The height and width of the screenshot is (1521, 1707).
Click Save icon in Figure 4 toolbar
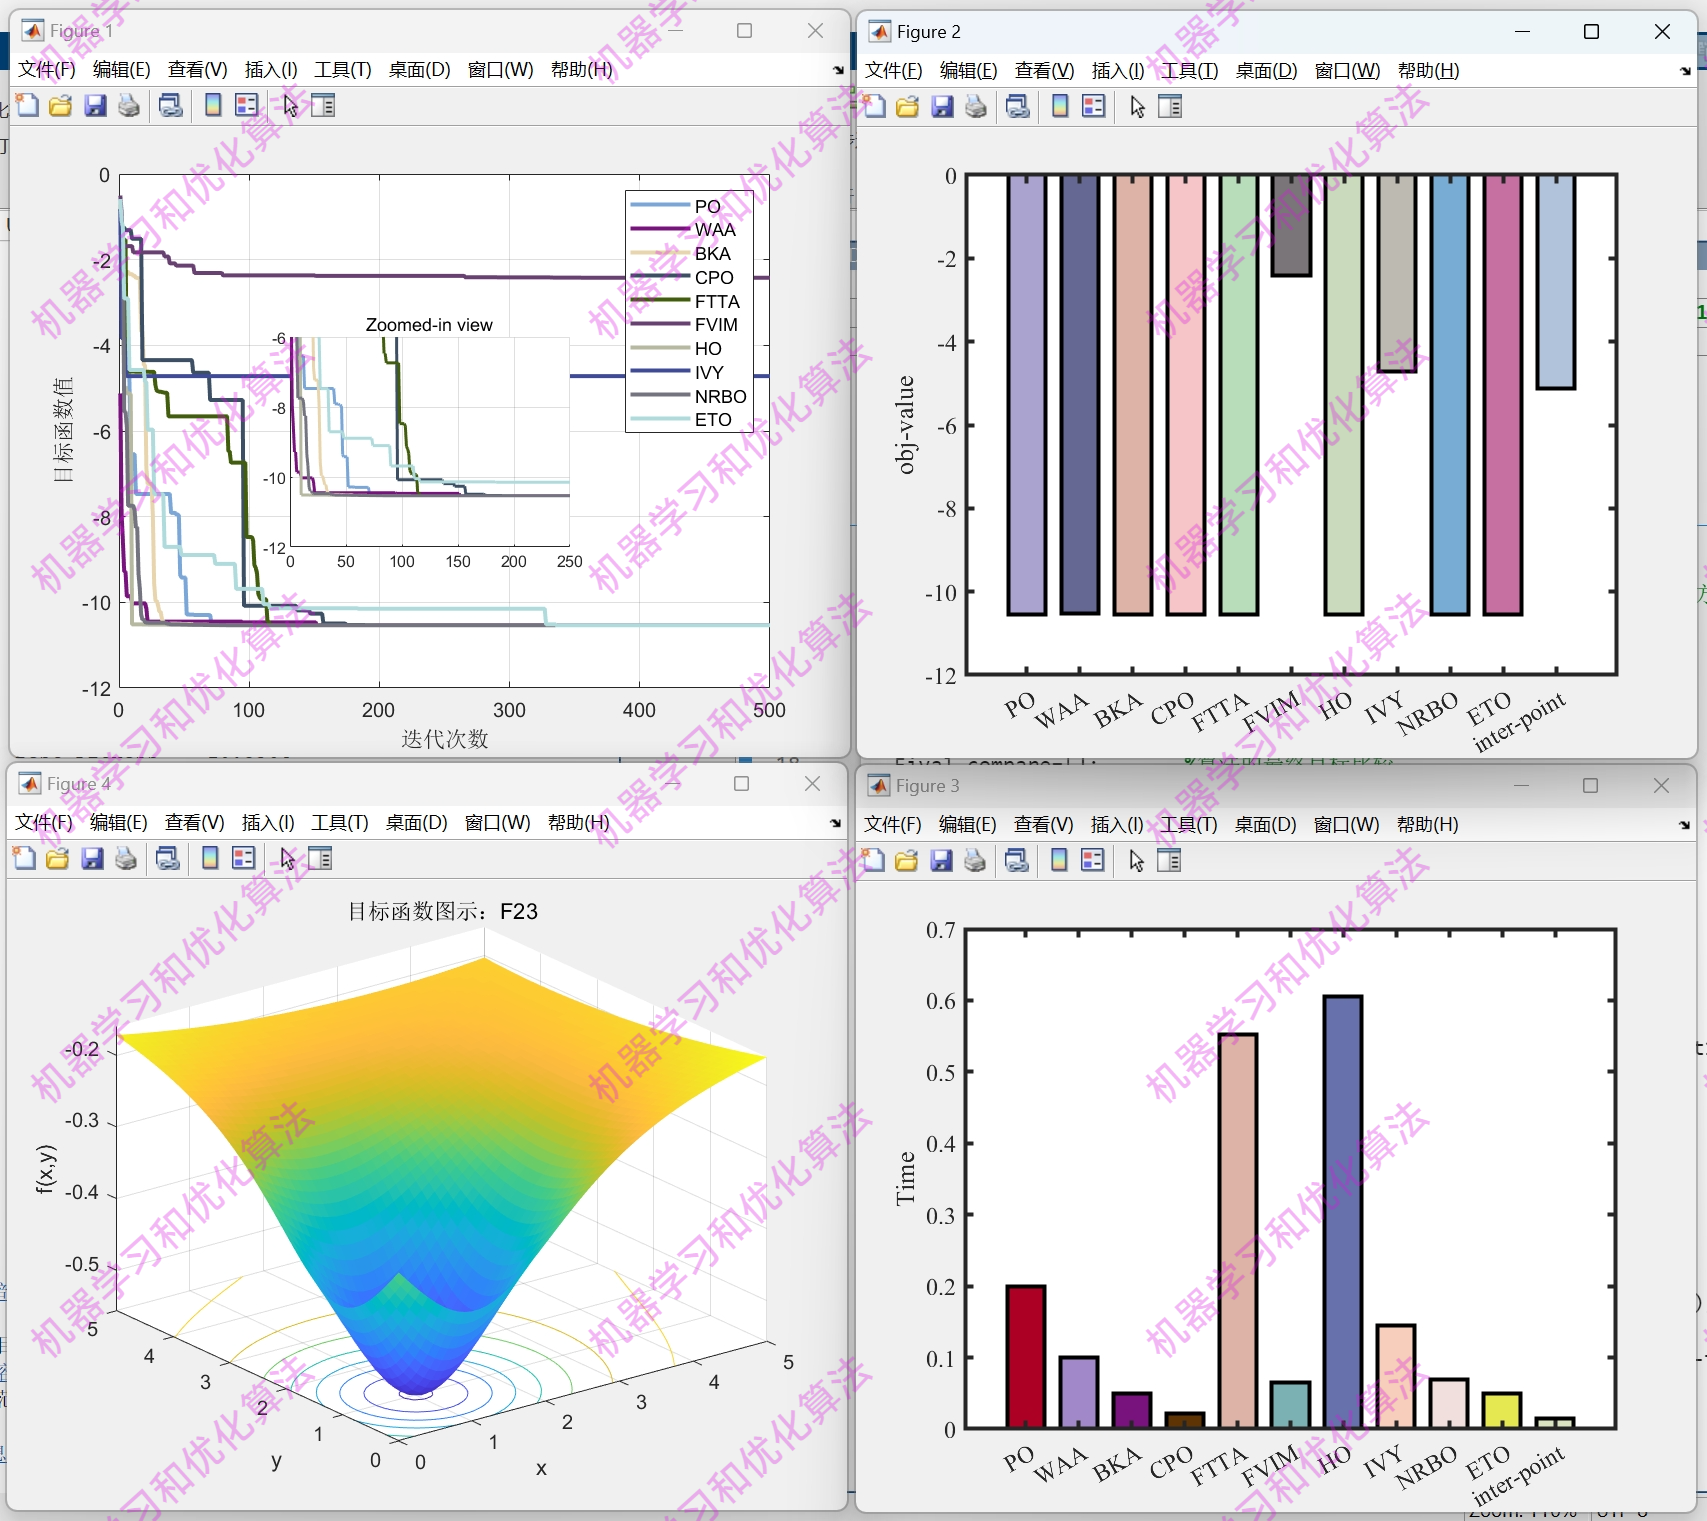(92, 858)
